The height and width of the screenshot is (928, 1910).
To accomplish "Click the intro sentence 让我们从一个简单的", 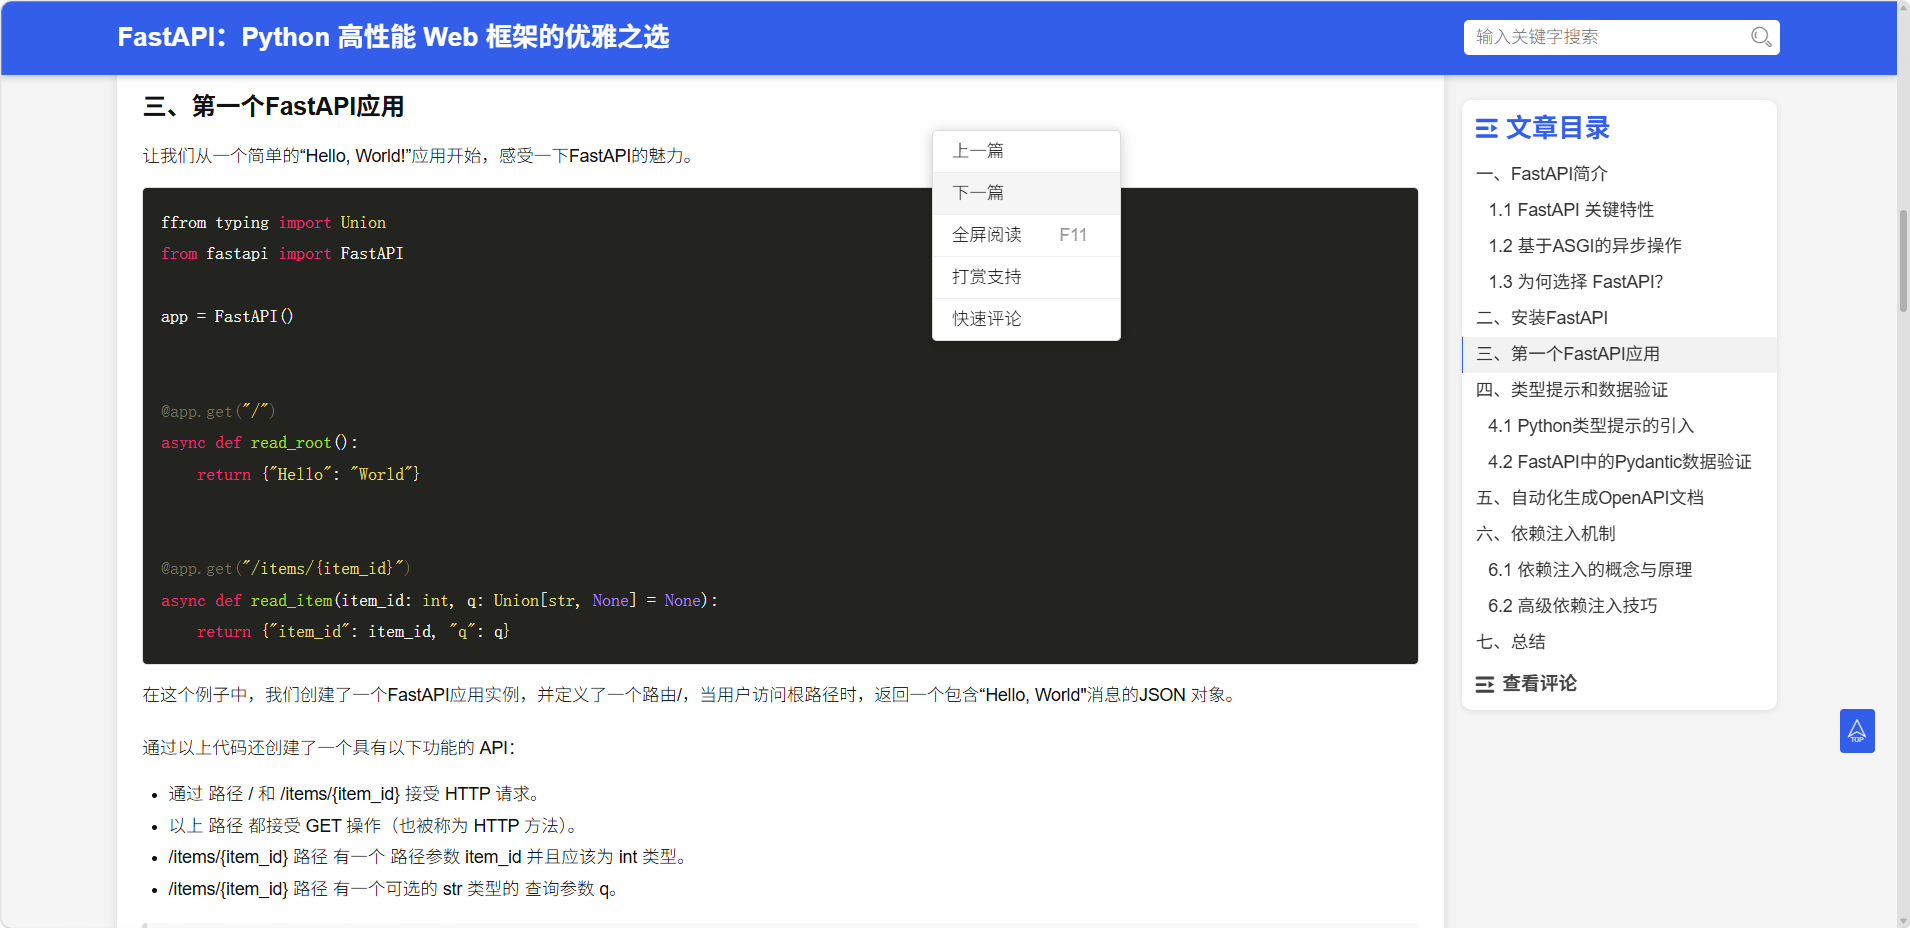I will 421,156.
